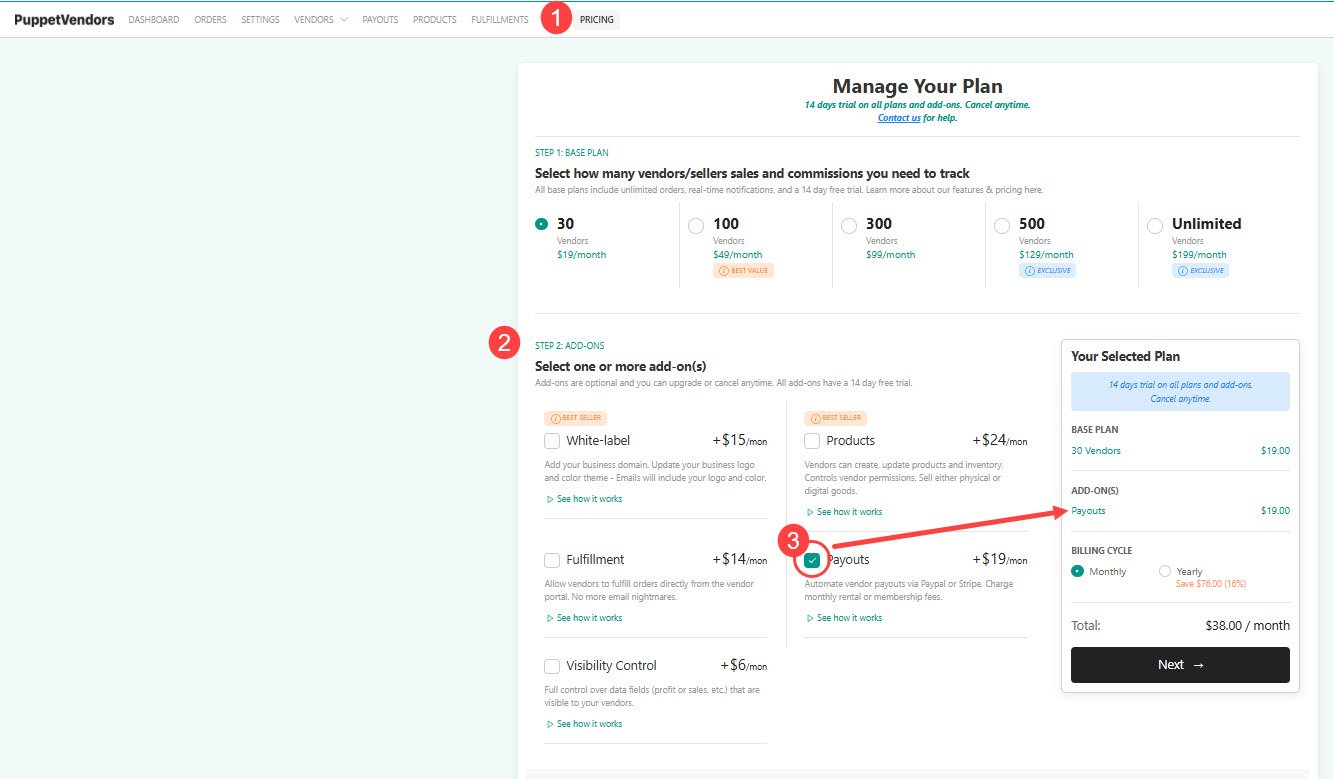The image size is (1334, 779).
Task: Open White-label See how it works link
Action: (x=584, y=499)
